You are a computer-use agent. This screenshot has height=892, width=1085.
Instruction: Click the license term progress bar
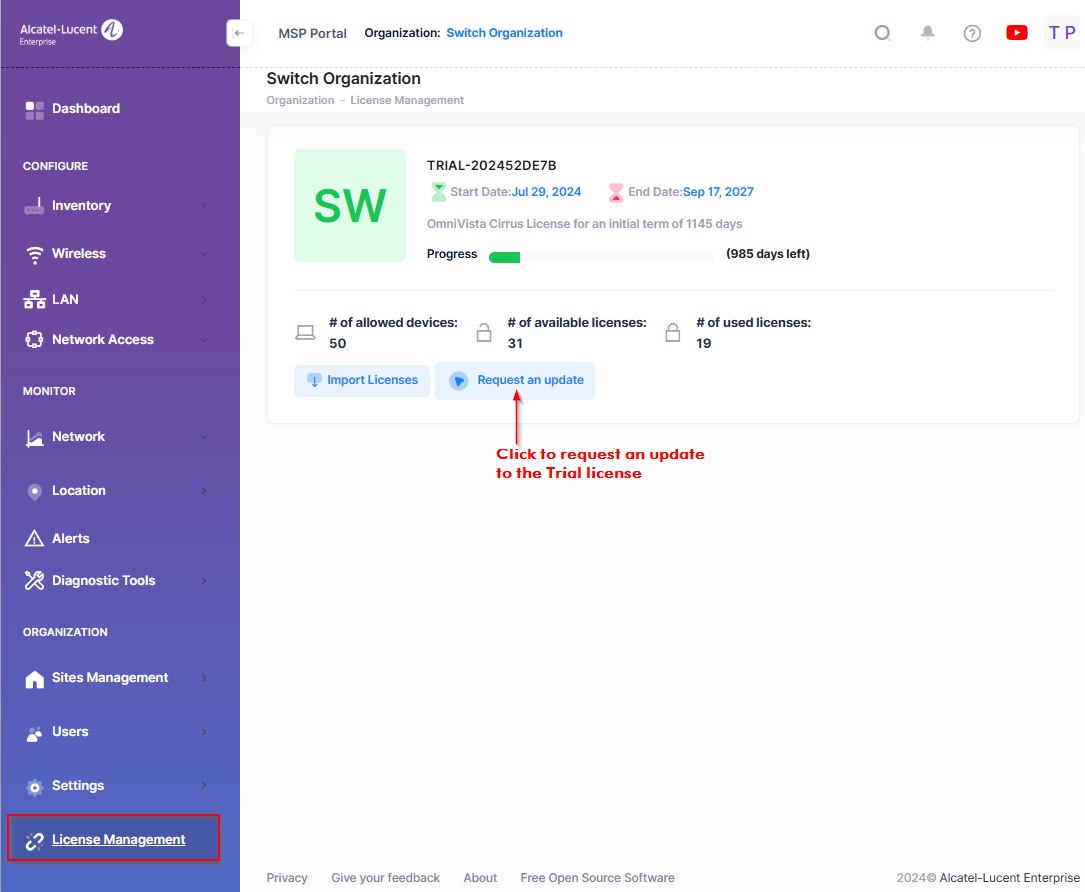[x=601, y=257]
